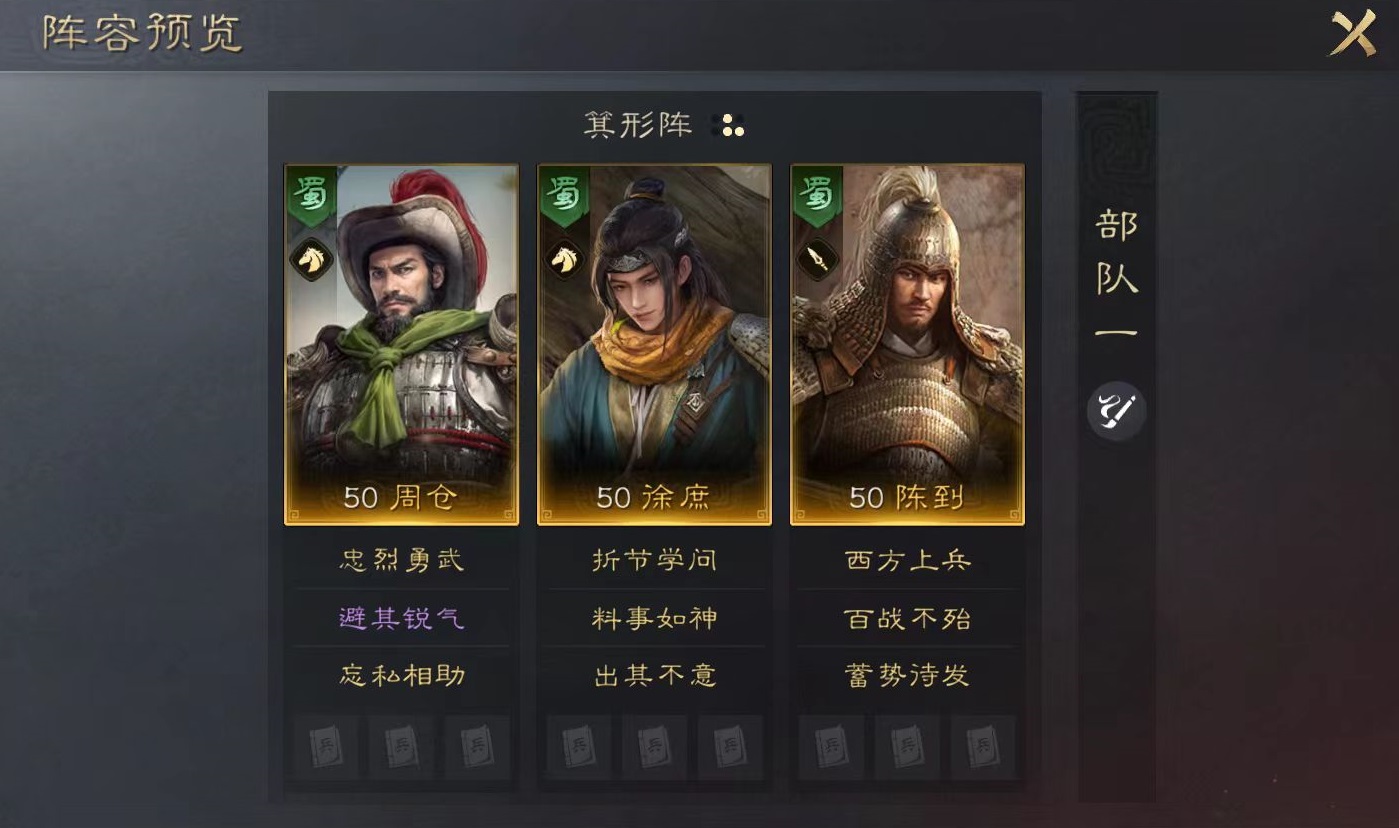Open 周仓's general portrait card
This screenshot has width=1399, height=828.
(401, 344)
